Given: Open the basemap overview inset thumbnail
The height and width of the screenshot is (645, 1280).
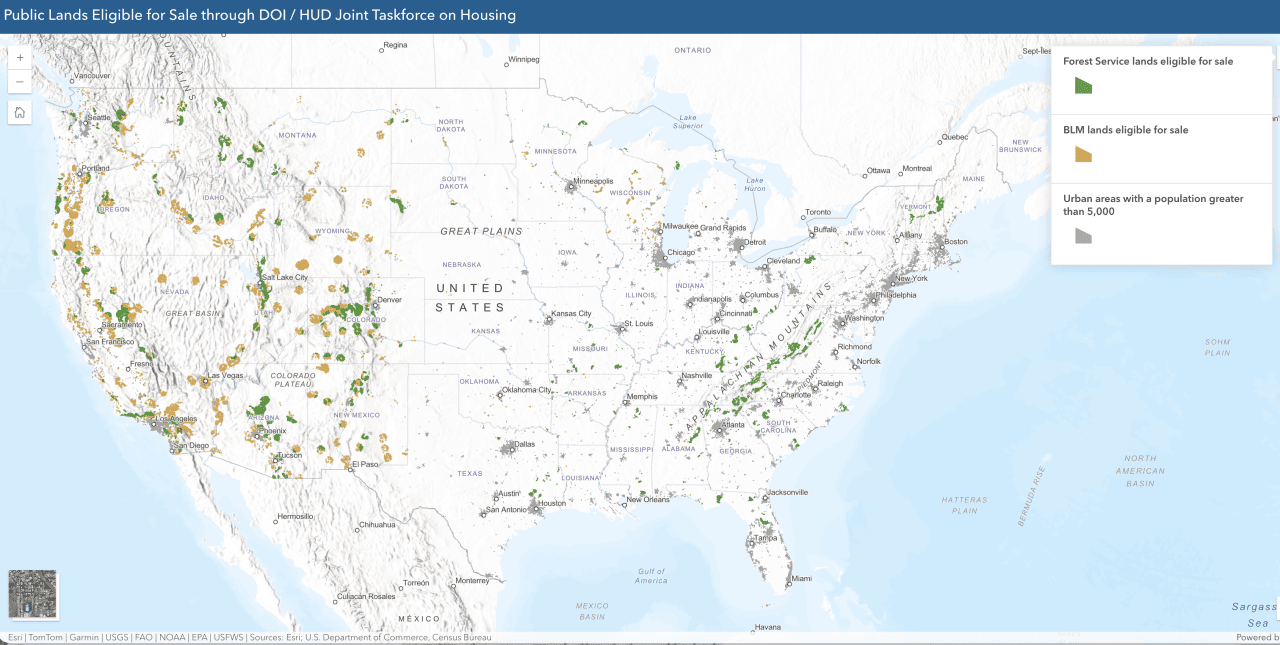Looking at the screenshot, I should tap(34, 594).
